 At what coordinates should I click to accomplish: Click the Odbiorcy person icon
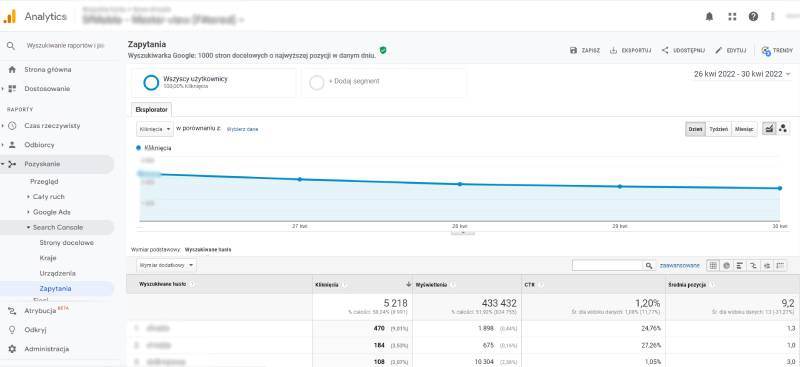12,145
